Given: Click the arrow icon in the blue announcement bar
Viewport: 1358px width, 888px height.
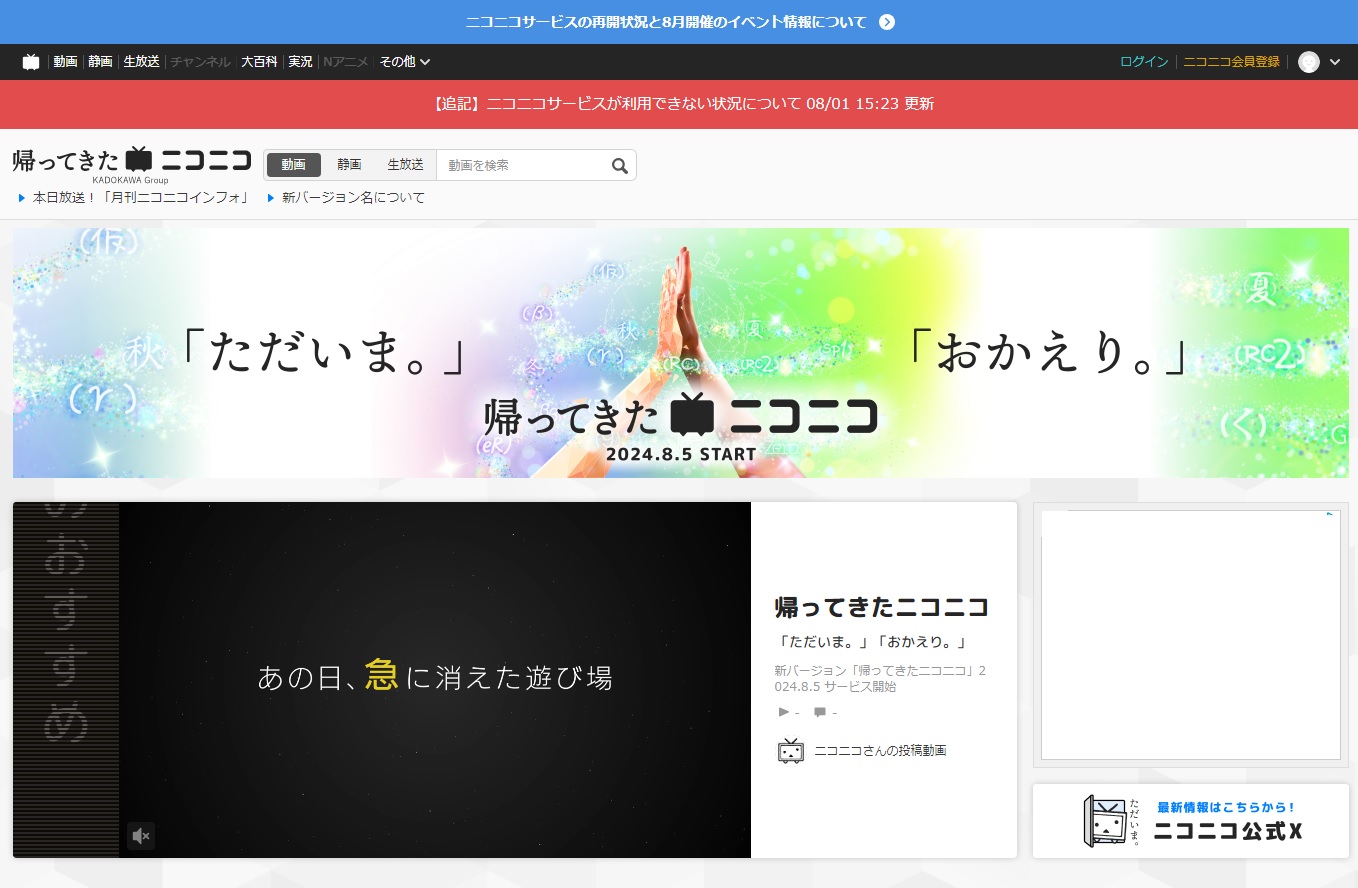Looking at the screenshot, I should click(887, 22).
